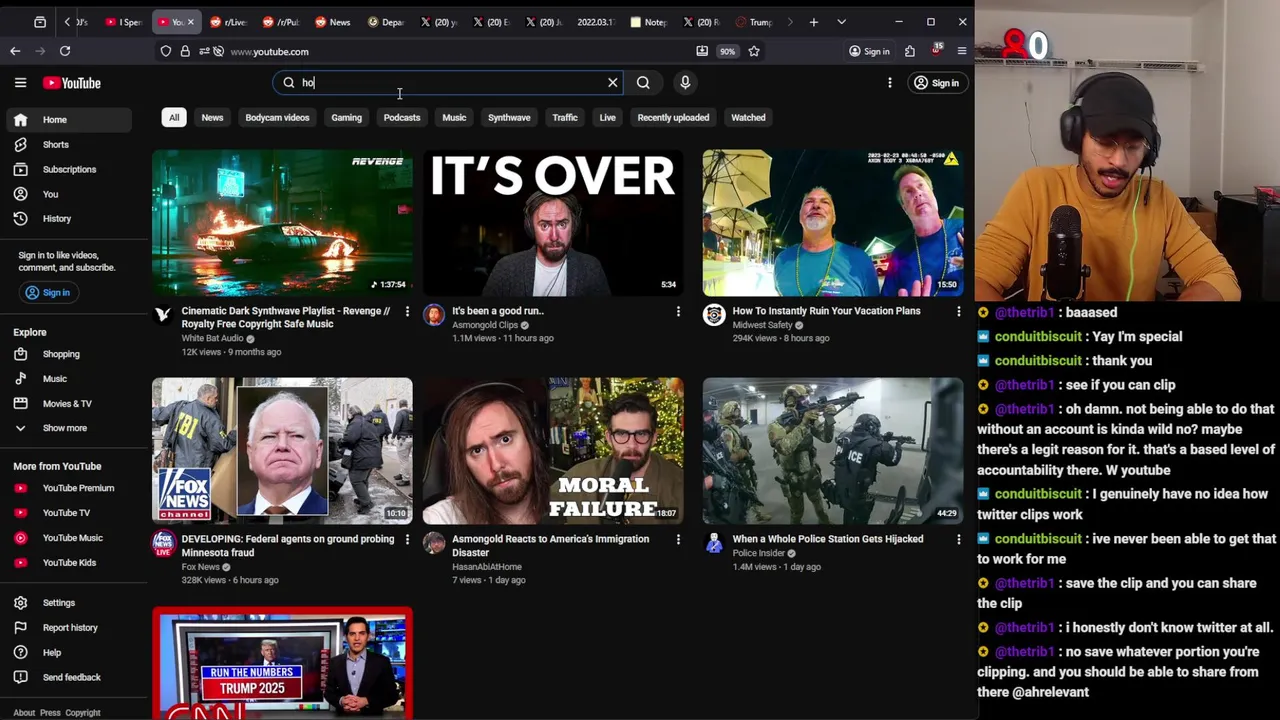Select the Traffic filter chip
This screenshot has height=720, width=1280.
(x=565, y=118)
